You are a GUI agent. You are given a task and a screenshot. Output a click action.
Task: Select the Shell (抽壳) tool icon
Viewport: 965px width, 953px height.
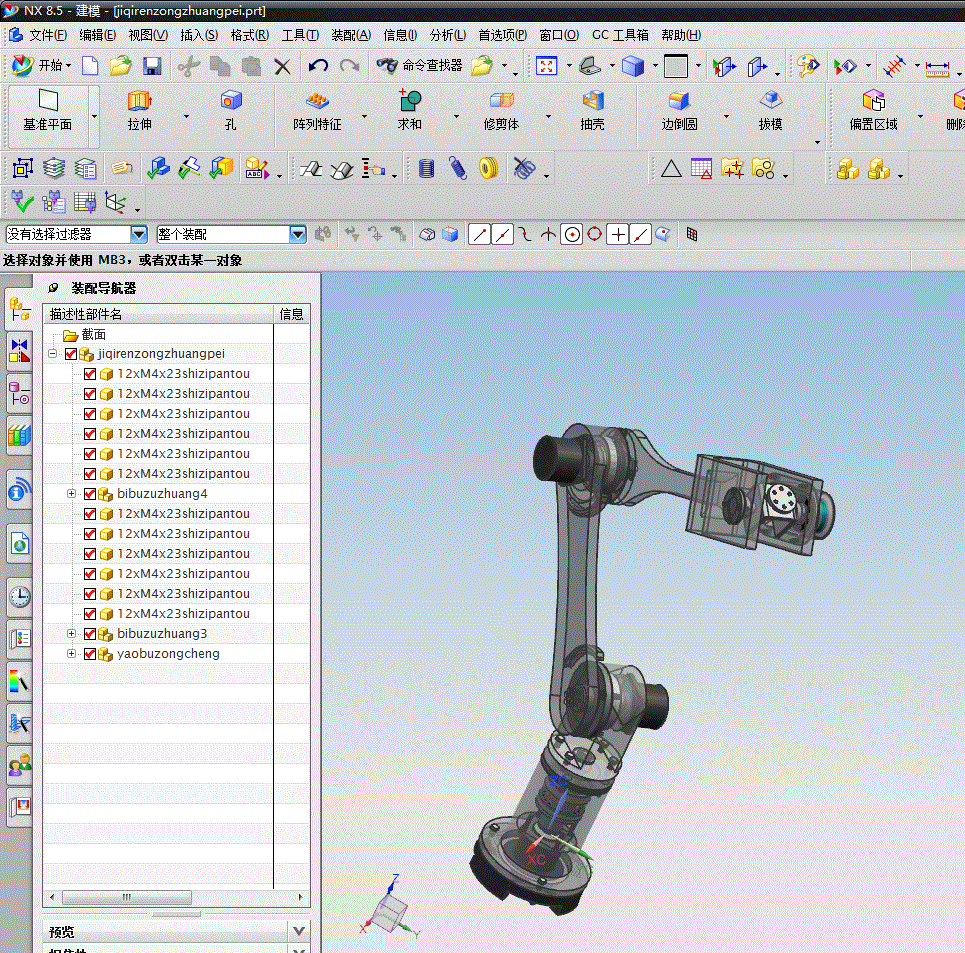(593, 101)
